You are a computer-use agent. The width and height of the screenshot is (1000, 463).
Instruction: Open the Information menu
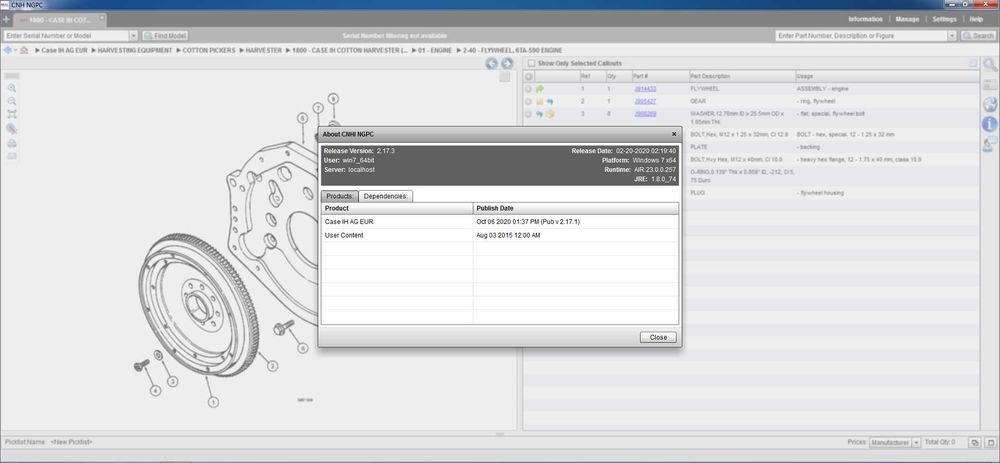865,19
